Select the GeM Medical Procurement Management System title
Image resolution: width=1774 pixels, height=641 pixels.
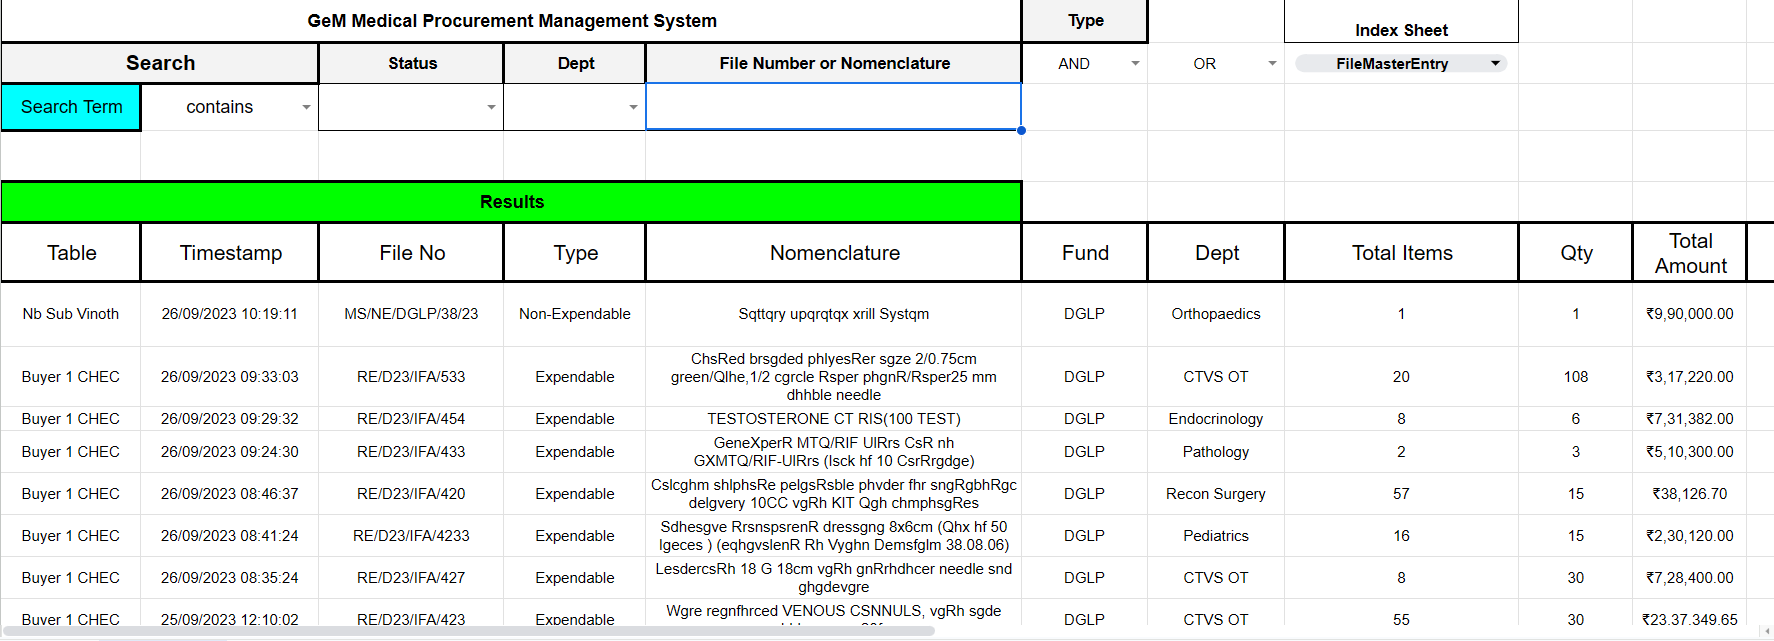[x=511, y=20]
